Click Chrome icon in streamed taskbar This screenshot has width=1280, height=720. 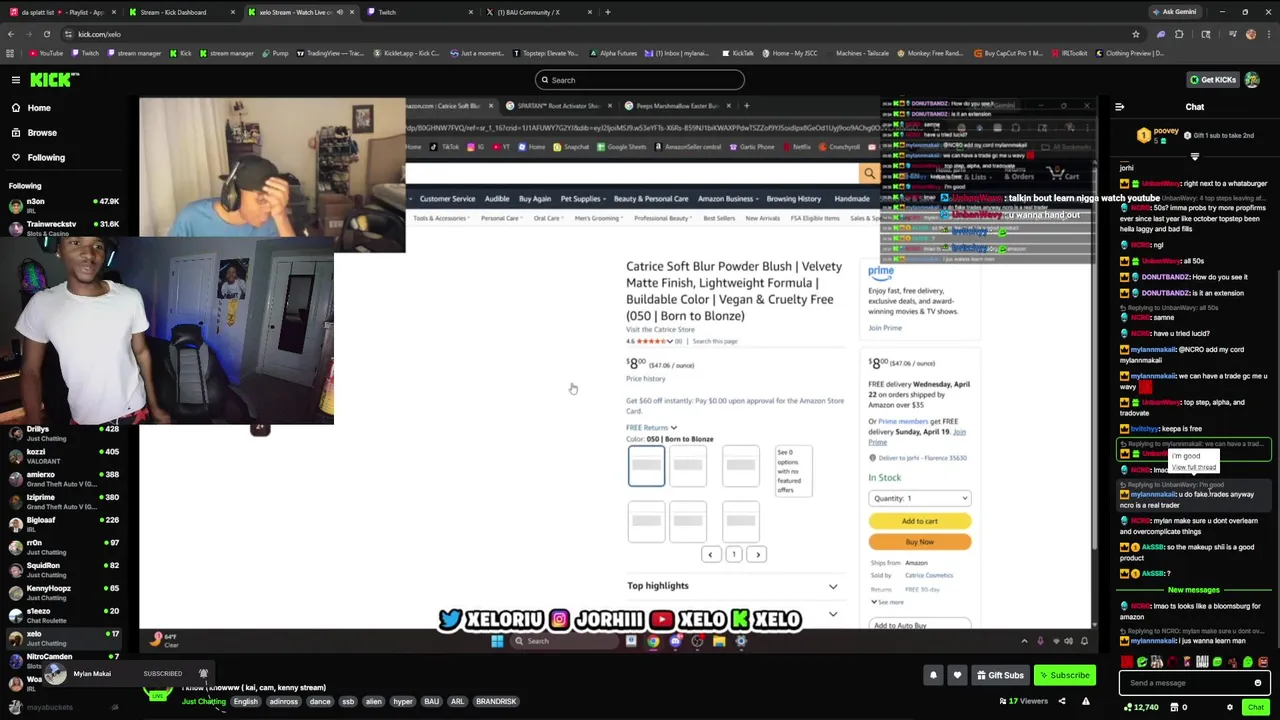(x=653, y=642)
